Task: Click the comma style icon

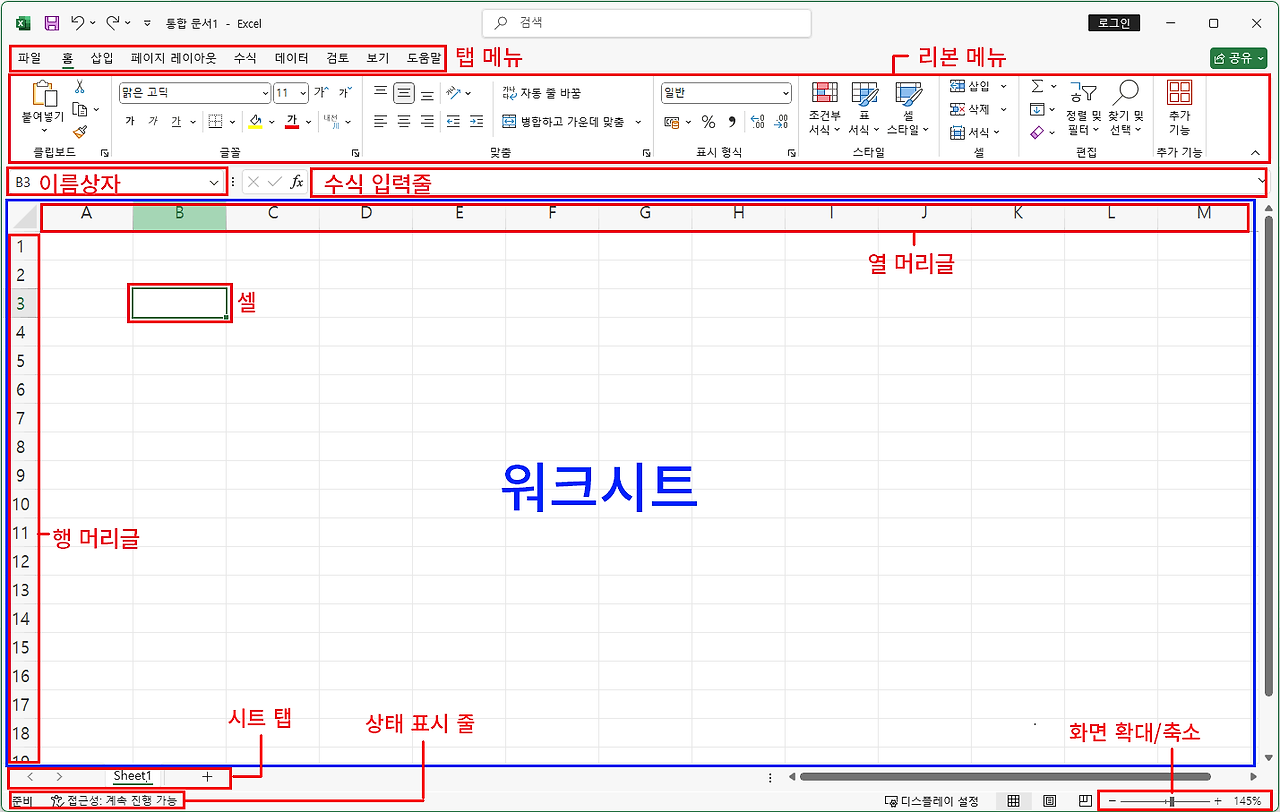Action: [731, 122]
